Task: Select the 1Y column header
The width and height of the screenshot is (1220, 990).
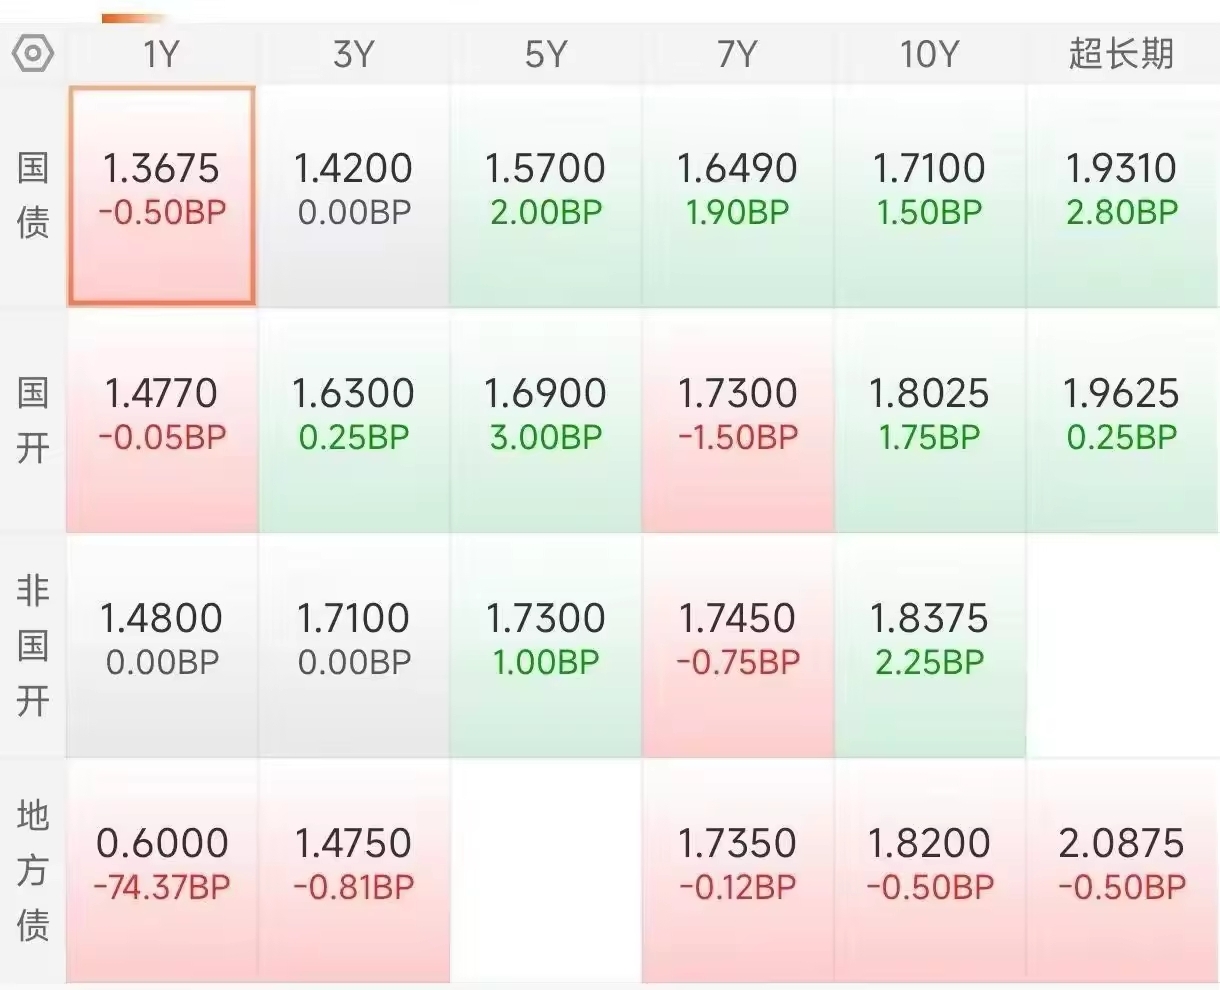Action: 161,54
